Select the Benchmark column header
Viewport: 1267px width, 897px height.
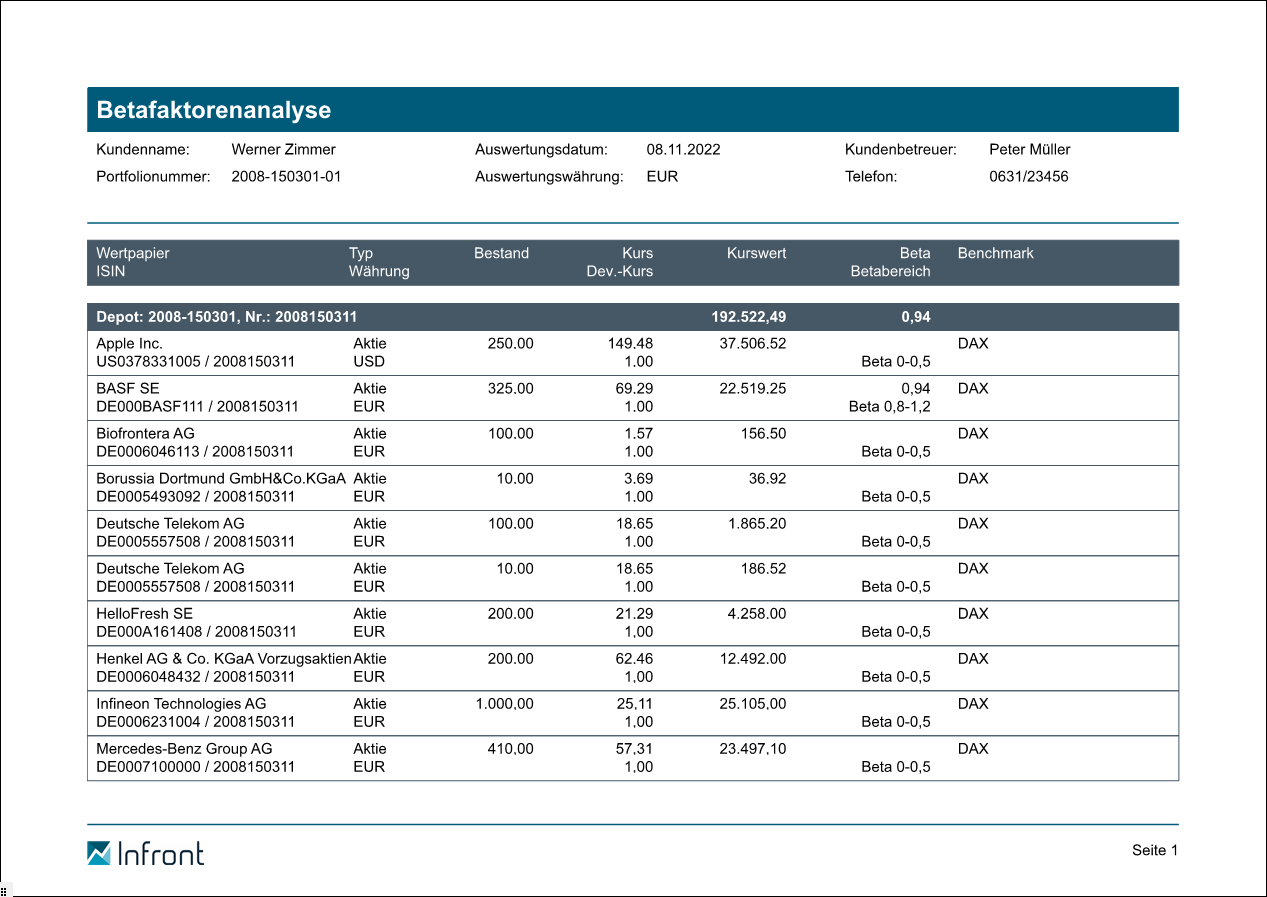(x=995, y=253)
